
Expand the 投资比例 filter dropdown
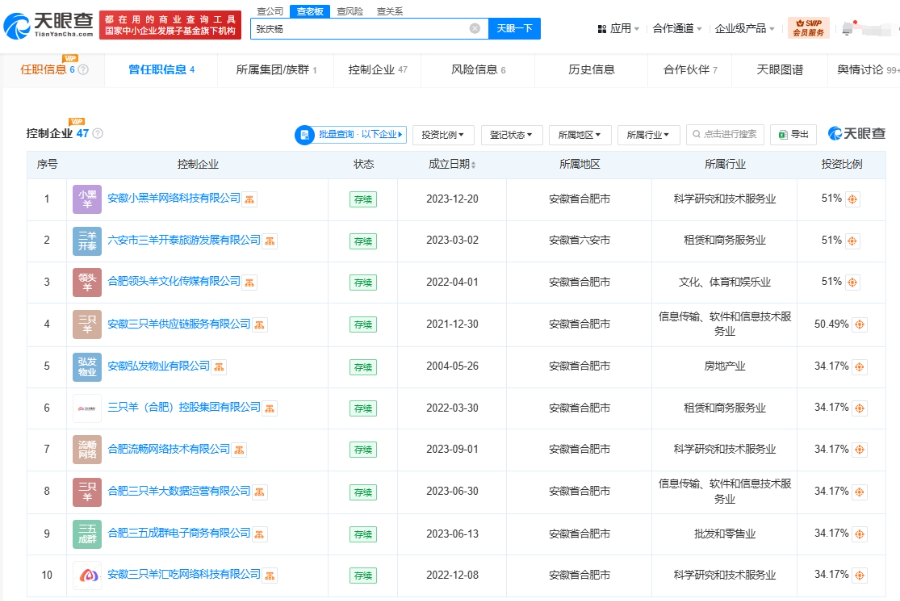click(442, 135)
